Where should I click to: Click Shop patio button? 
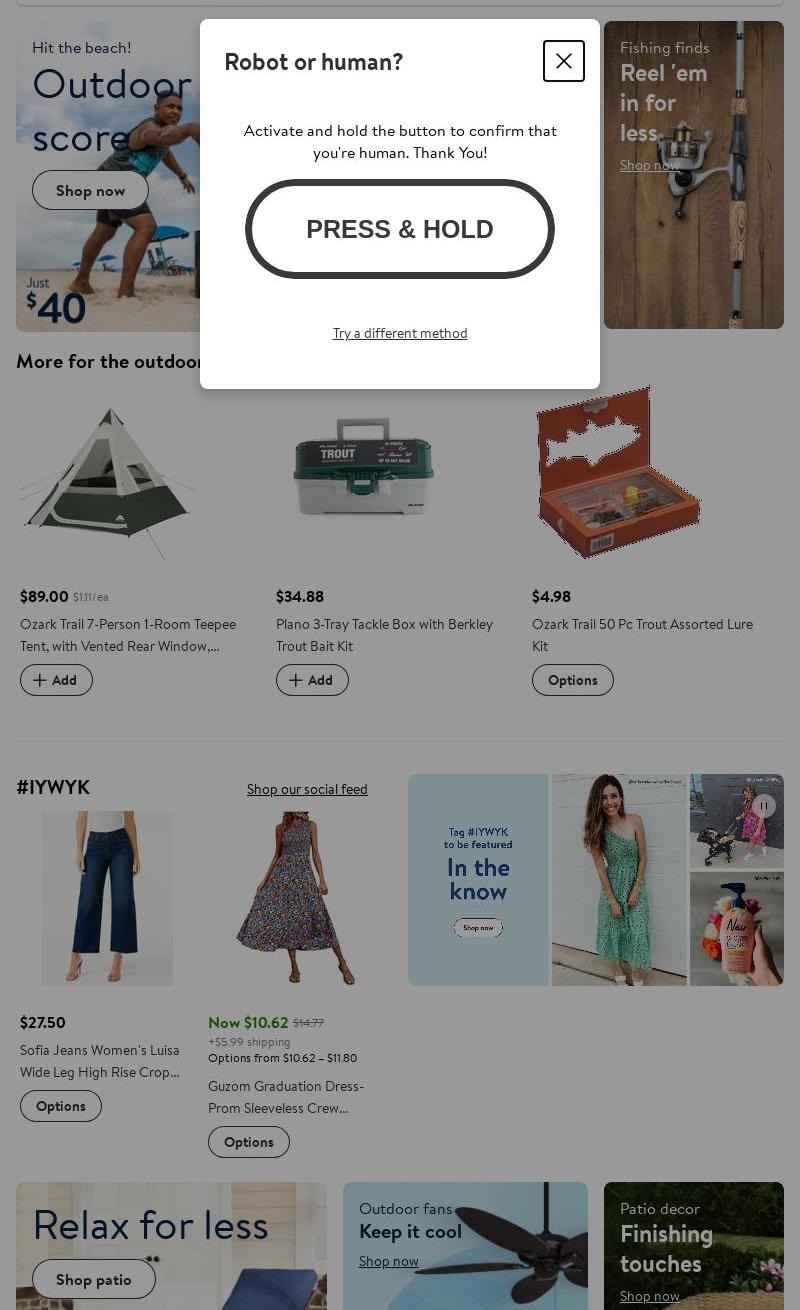click(x=94, y=1279)
